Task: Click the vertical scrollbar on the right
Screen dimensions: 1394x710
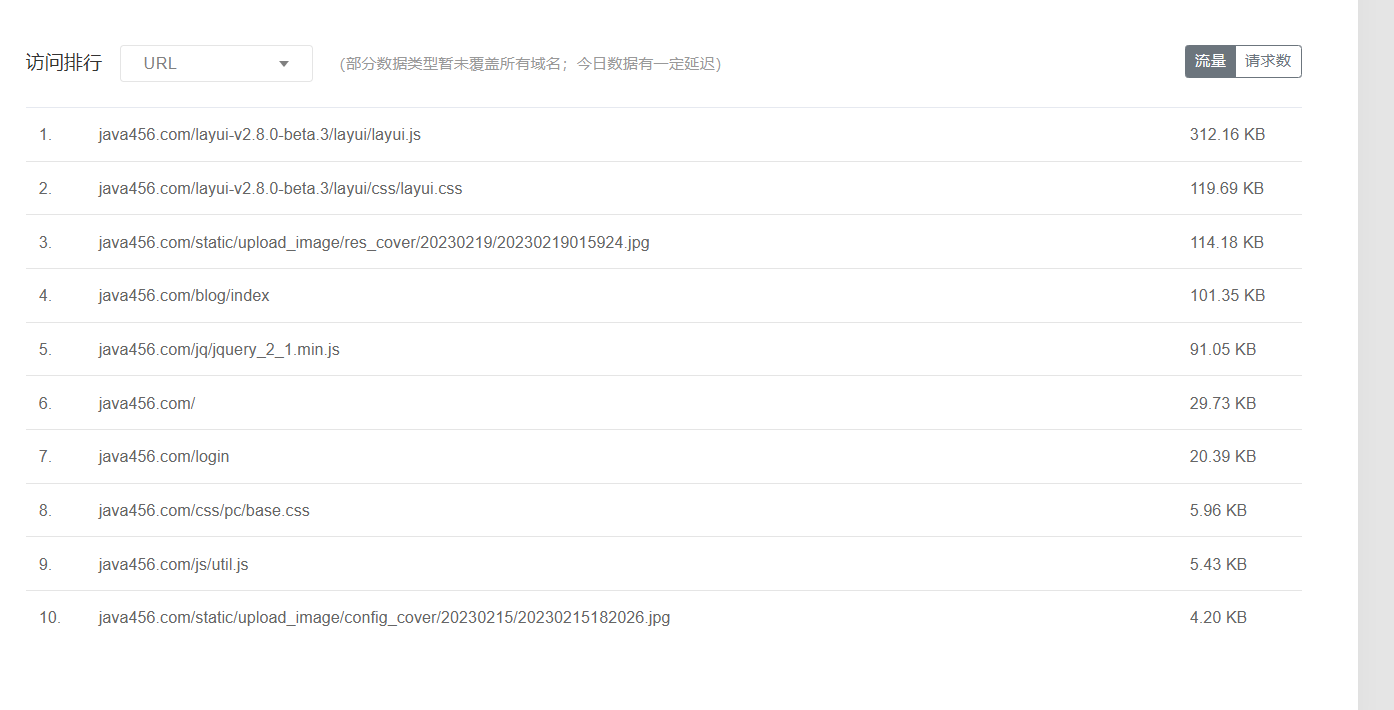Action: point(1375,355)
